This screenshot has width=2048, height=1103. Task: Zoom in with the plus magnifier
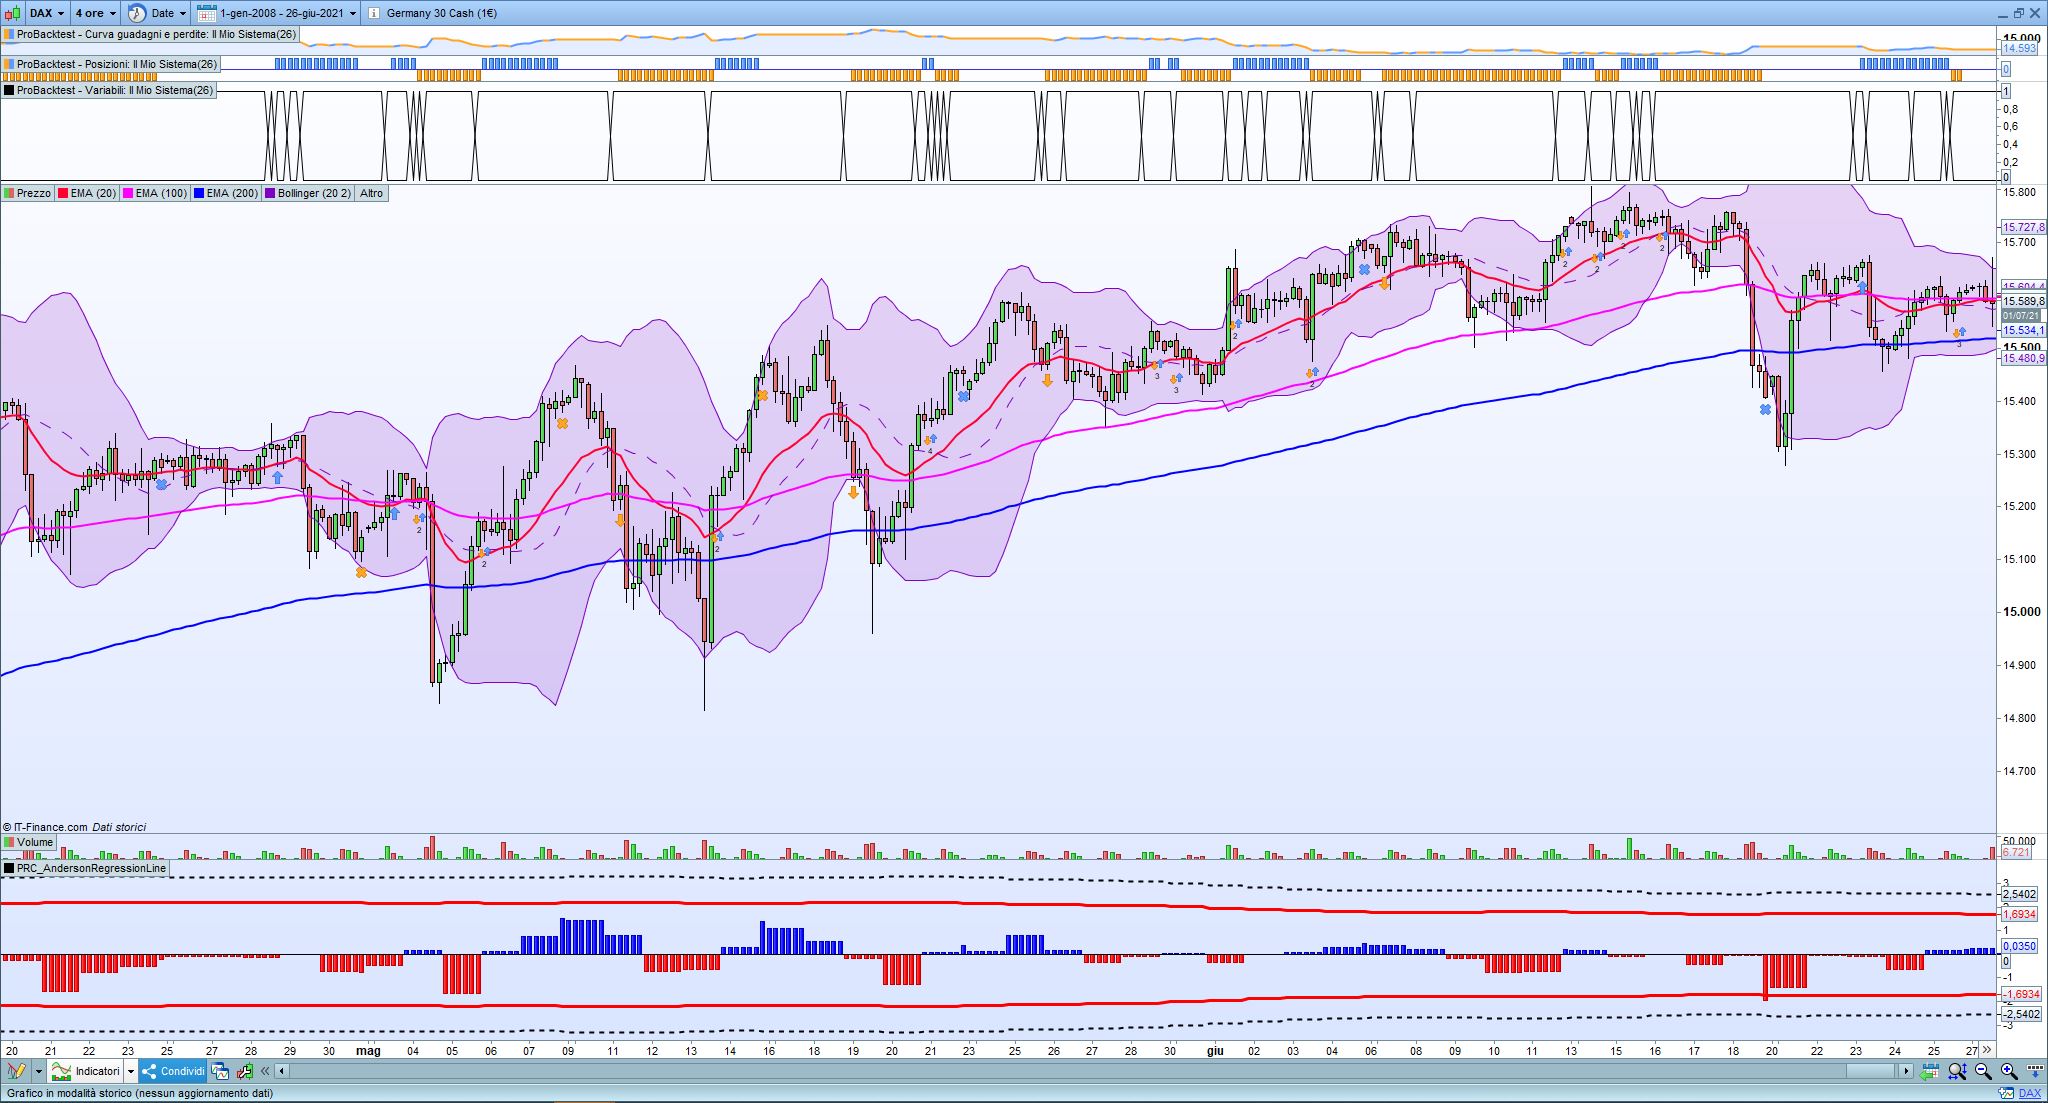2007,1071
